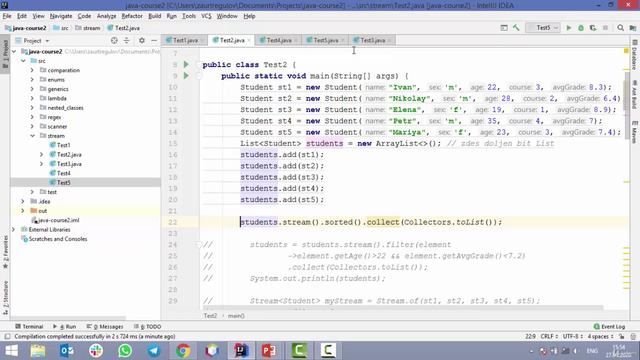Hide the Project panel with minus icon

pos(154,40)
